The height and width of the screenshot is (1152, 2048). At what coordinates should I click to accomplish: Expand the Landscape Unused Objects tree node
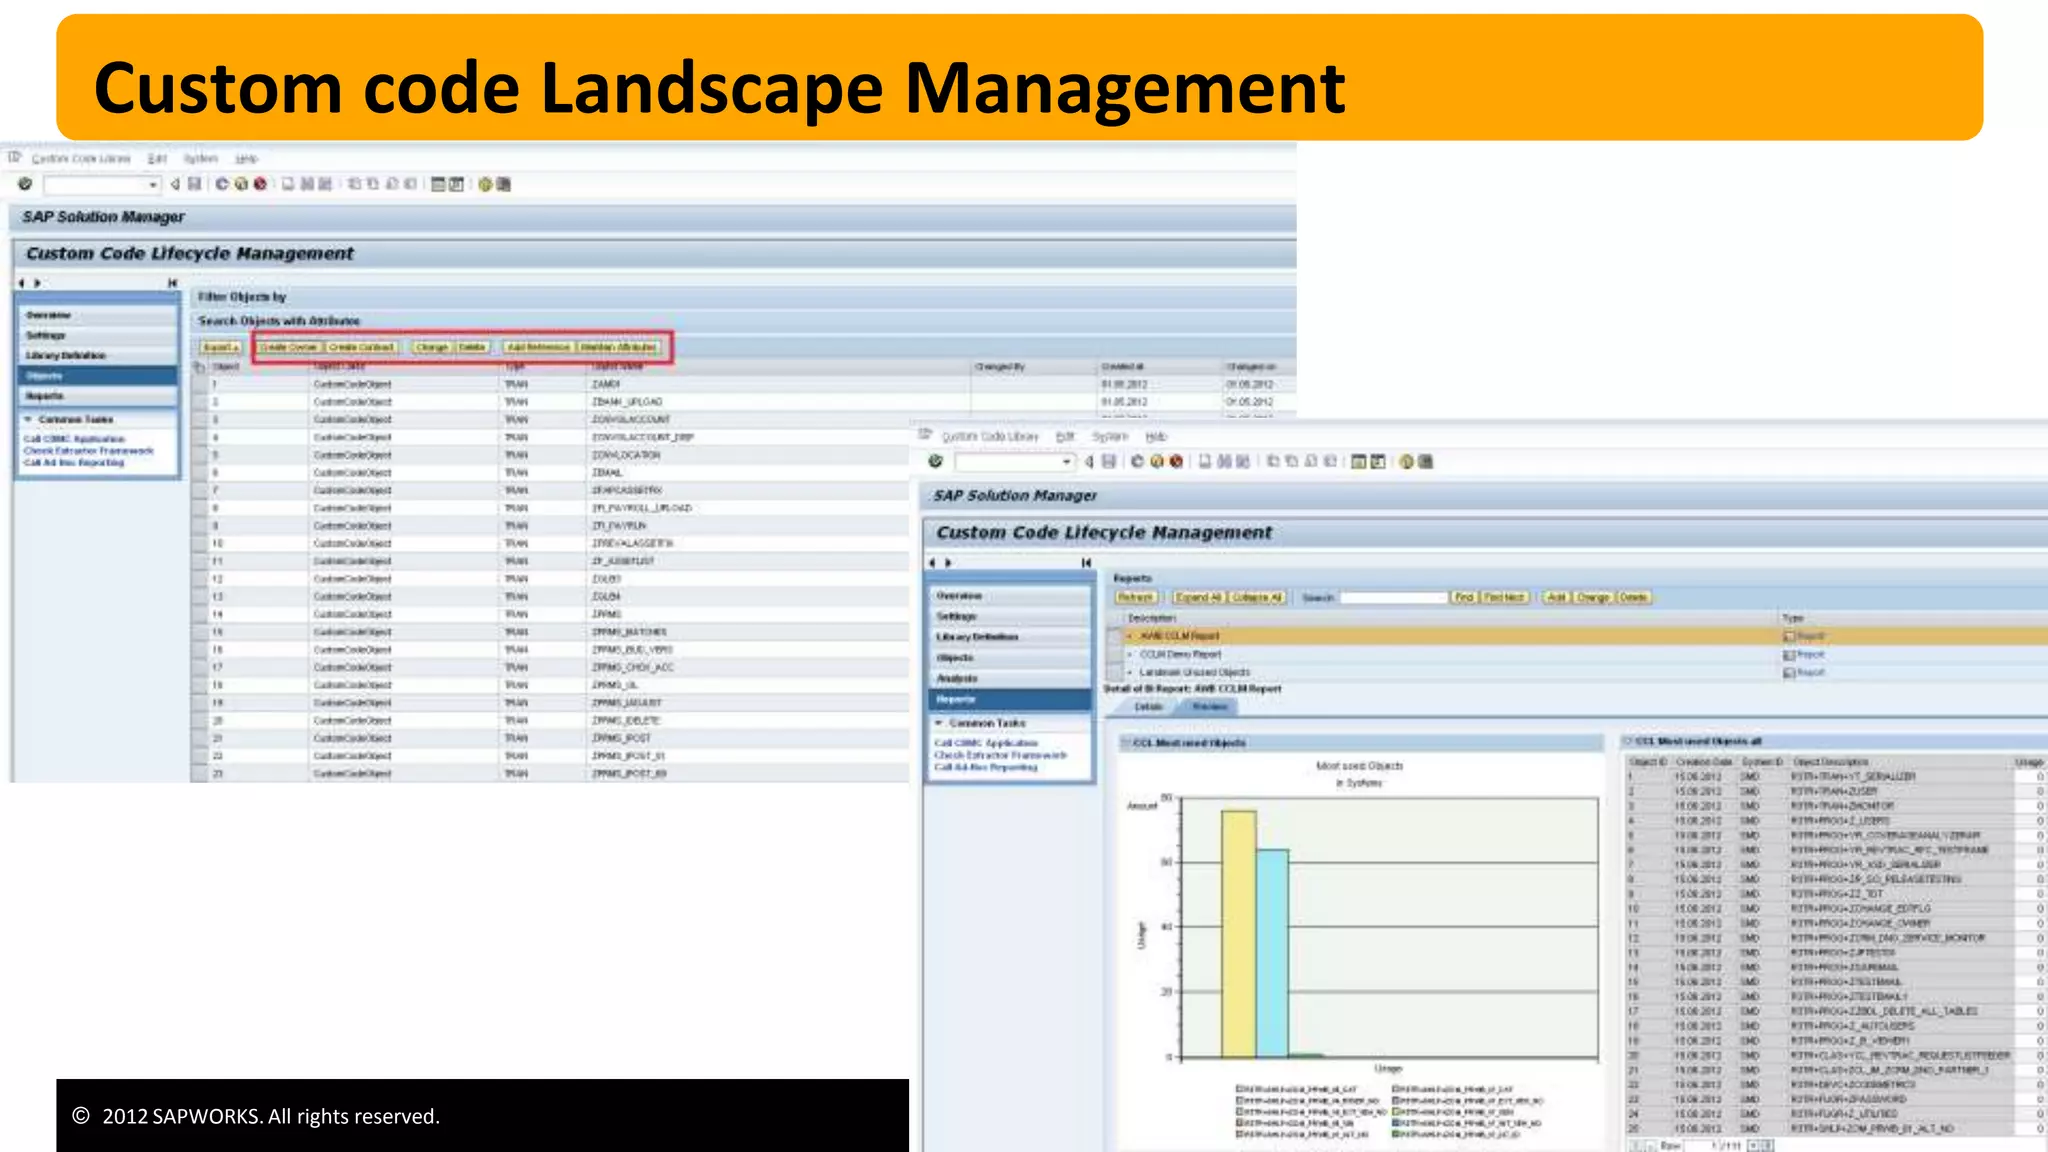click(x=1130, y=672)
